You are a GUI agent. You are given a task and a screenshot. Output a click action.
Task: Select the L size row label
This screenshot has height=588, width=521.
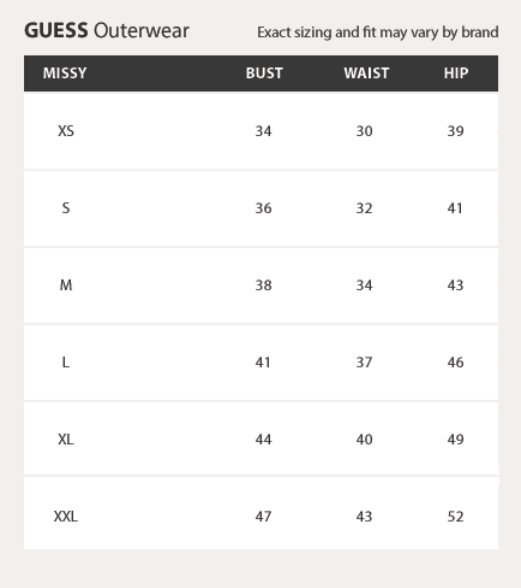66,362
